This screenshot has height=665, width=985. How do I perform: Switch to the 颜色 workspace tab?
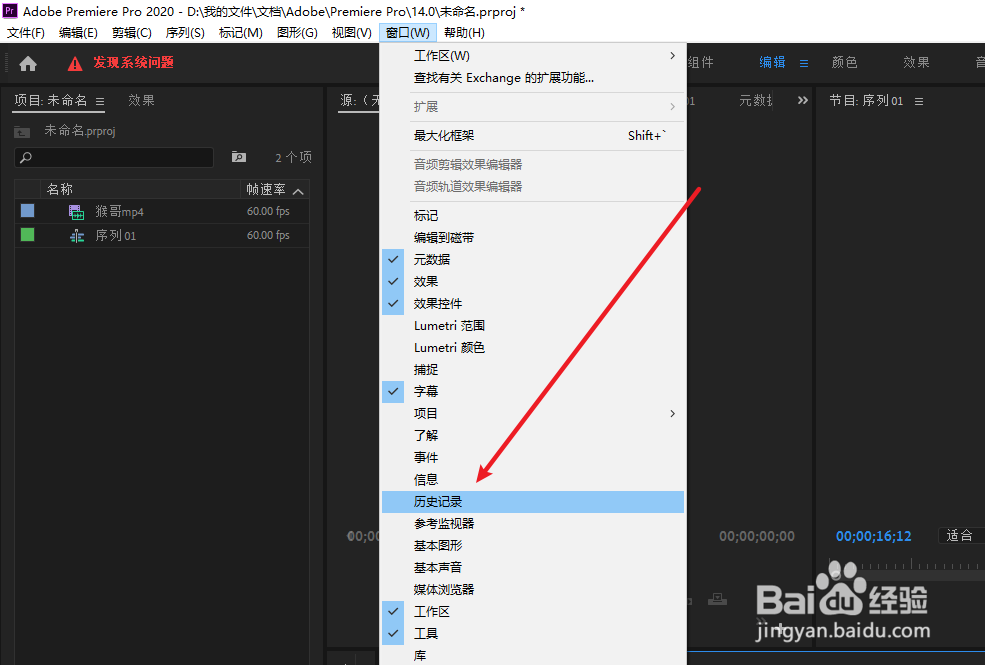[844, 62]
